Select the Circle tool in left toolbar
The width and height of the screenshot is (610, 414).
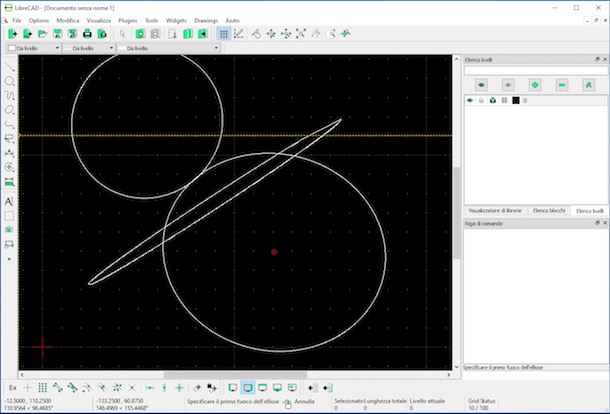click(x=9, y=81)
